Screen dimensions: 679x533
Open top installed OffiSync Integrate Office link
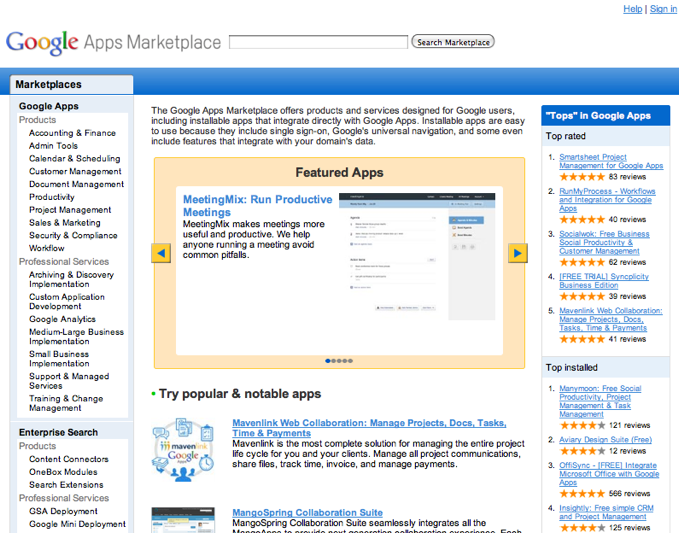(x=609, y=474)
